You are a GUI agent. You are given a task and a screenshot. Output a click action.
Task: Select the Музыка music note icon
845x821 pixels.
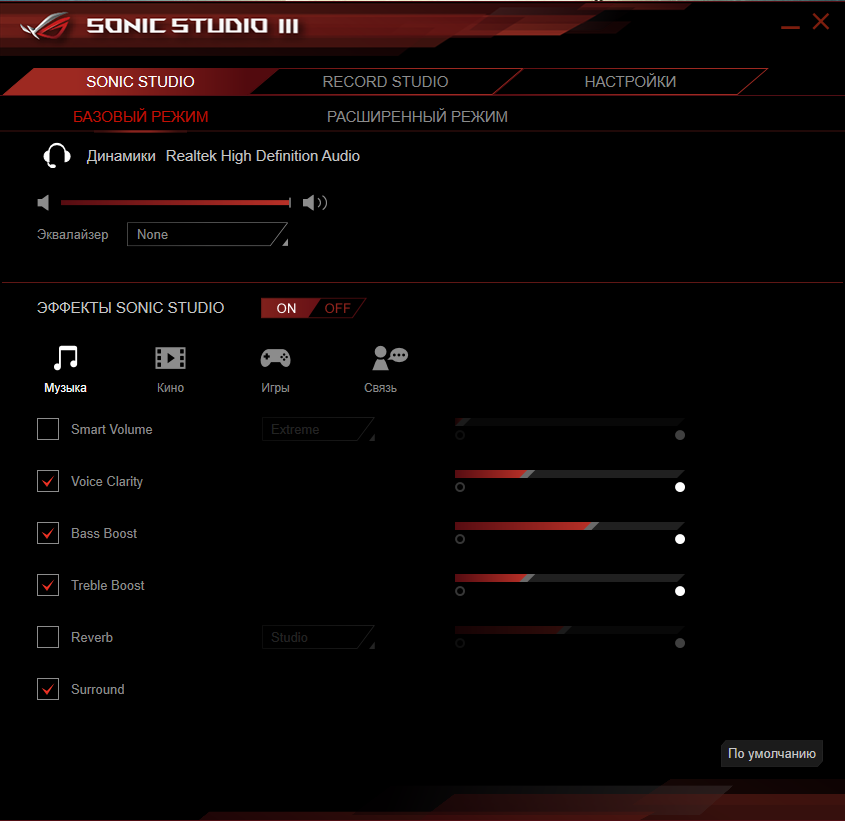pos(66,357)
